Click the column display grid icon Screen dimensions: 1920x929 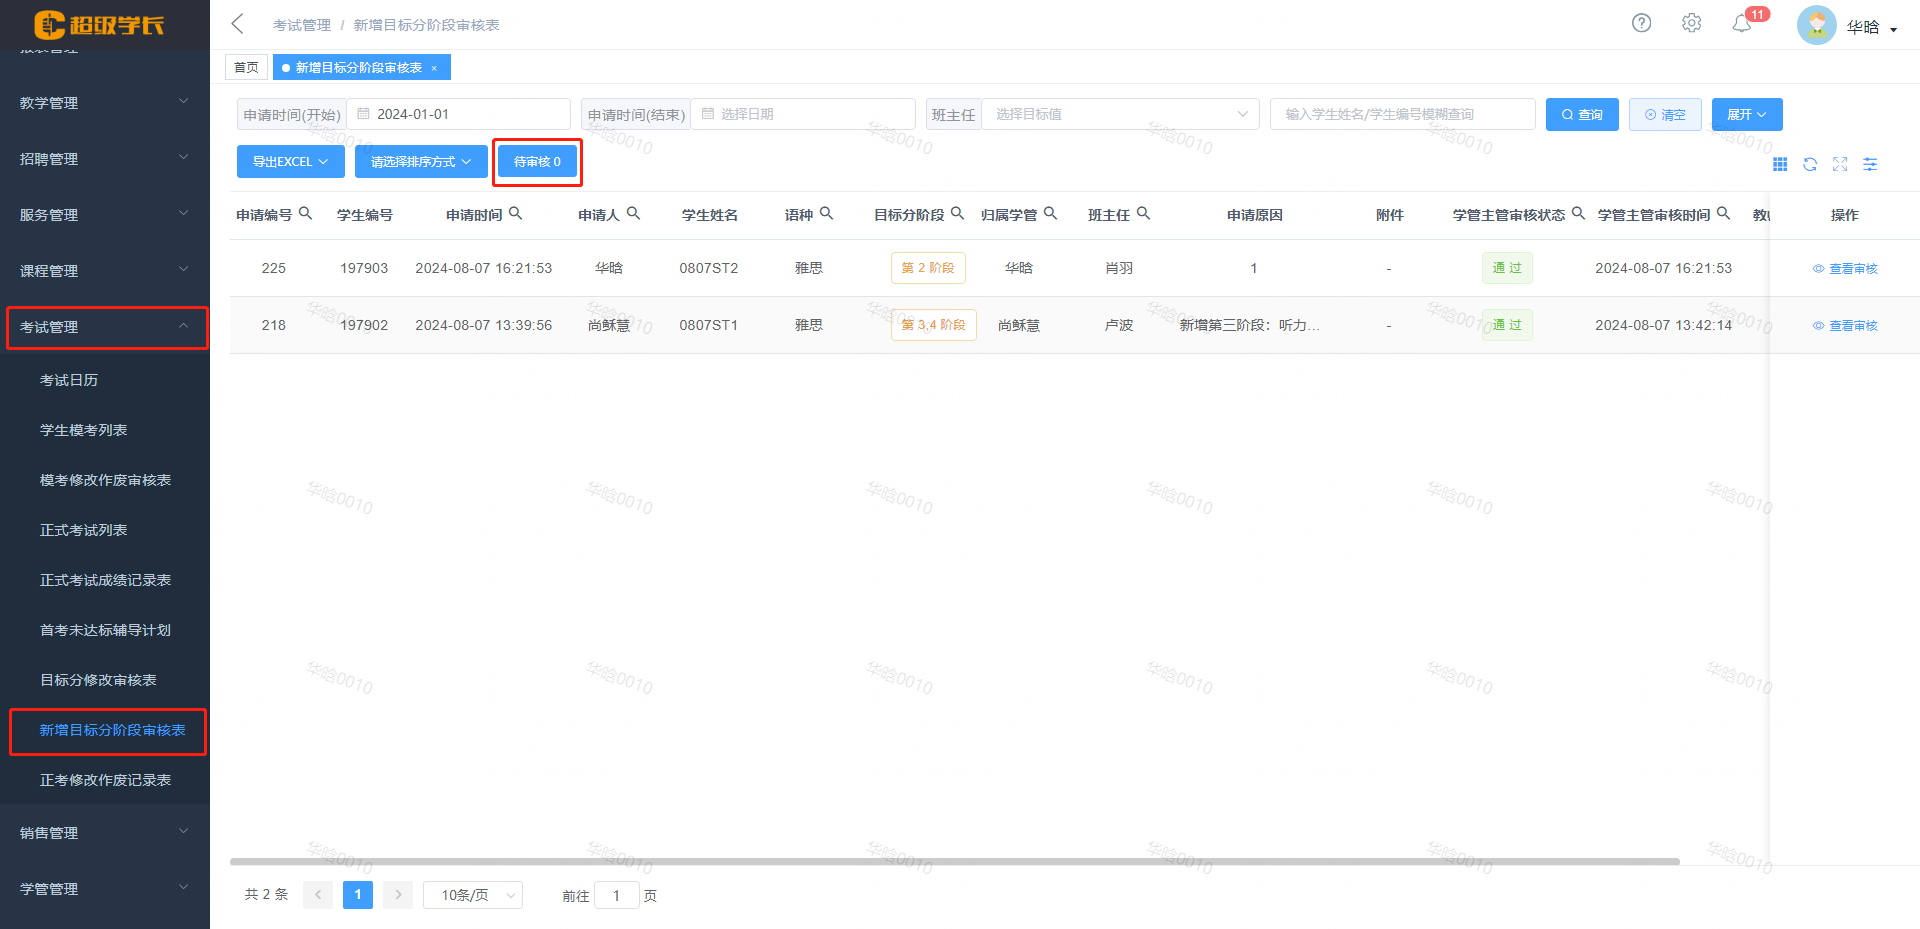pos(1781,164)
